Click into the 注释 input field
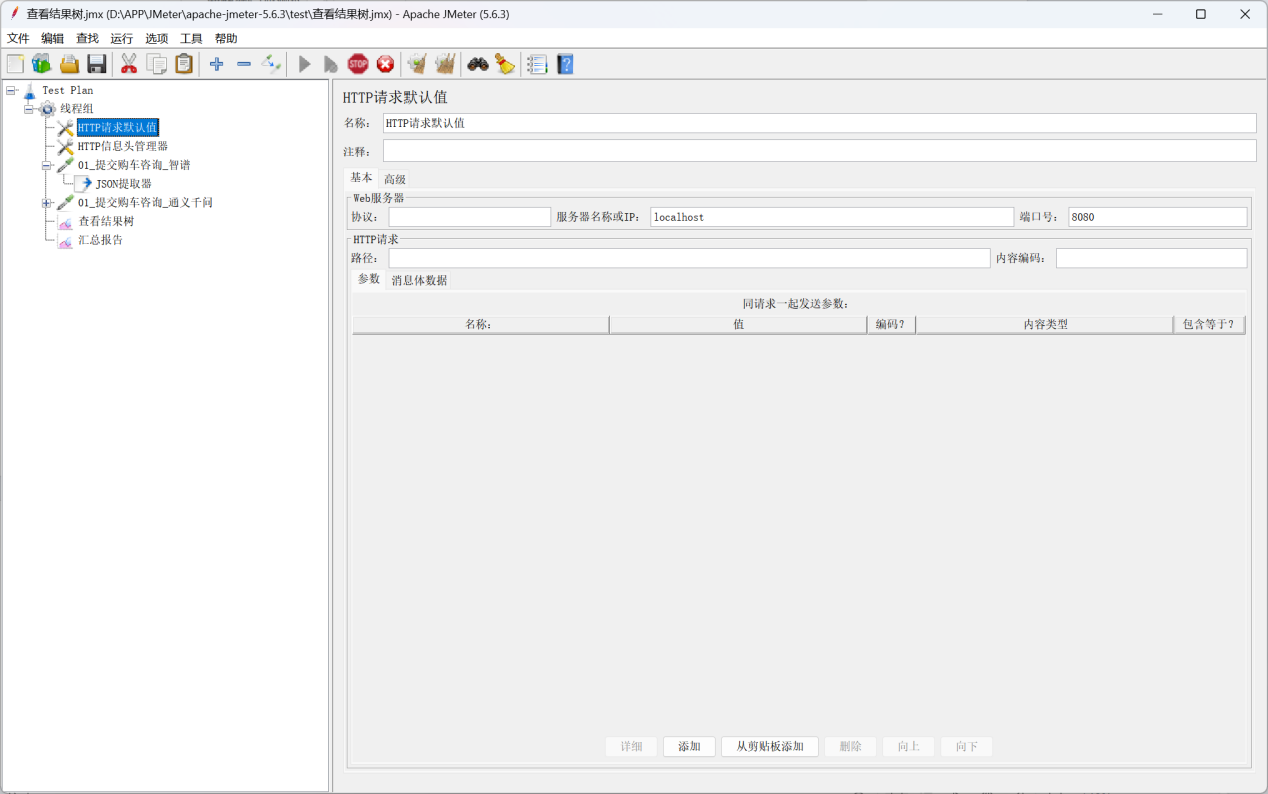This screenshot has height=794, width=1268. [819, 151]
